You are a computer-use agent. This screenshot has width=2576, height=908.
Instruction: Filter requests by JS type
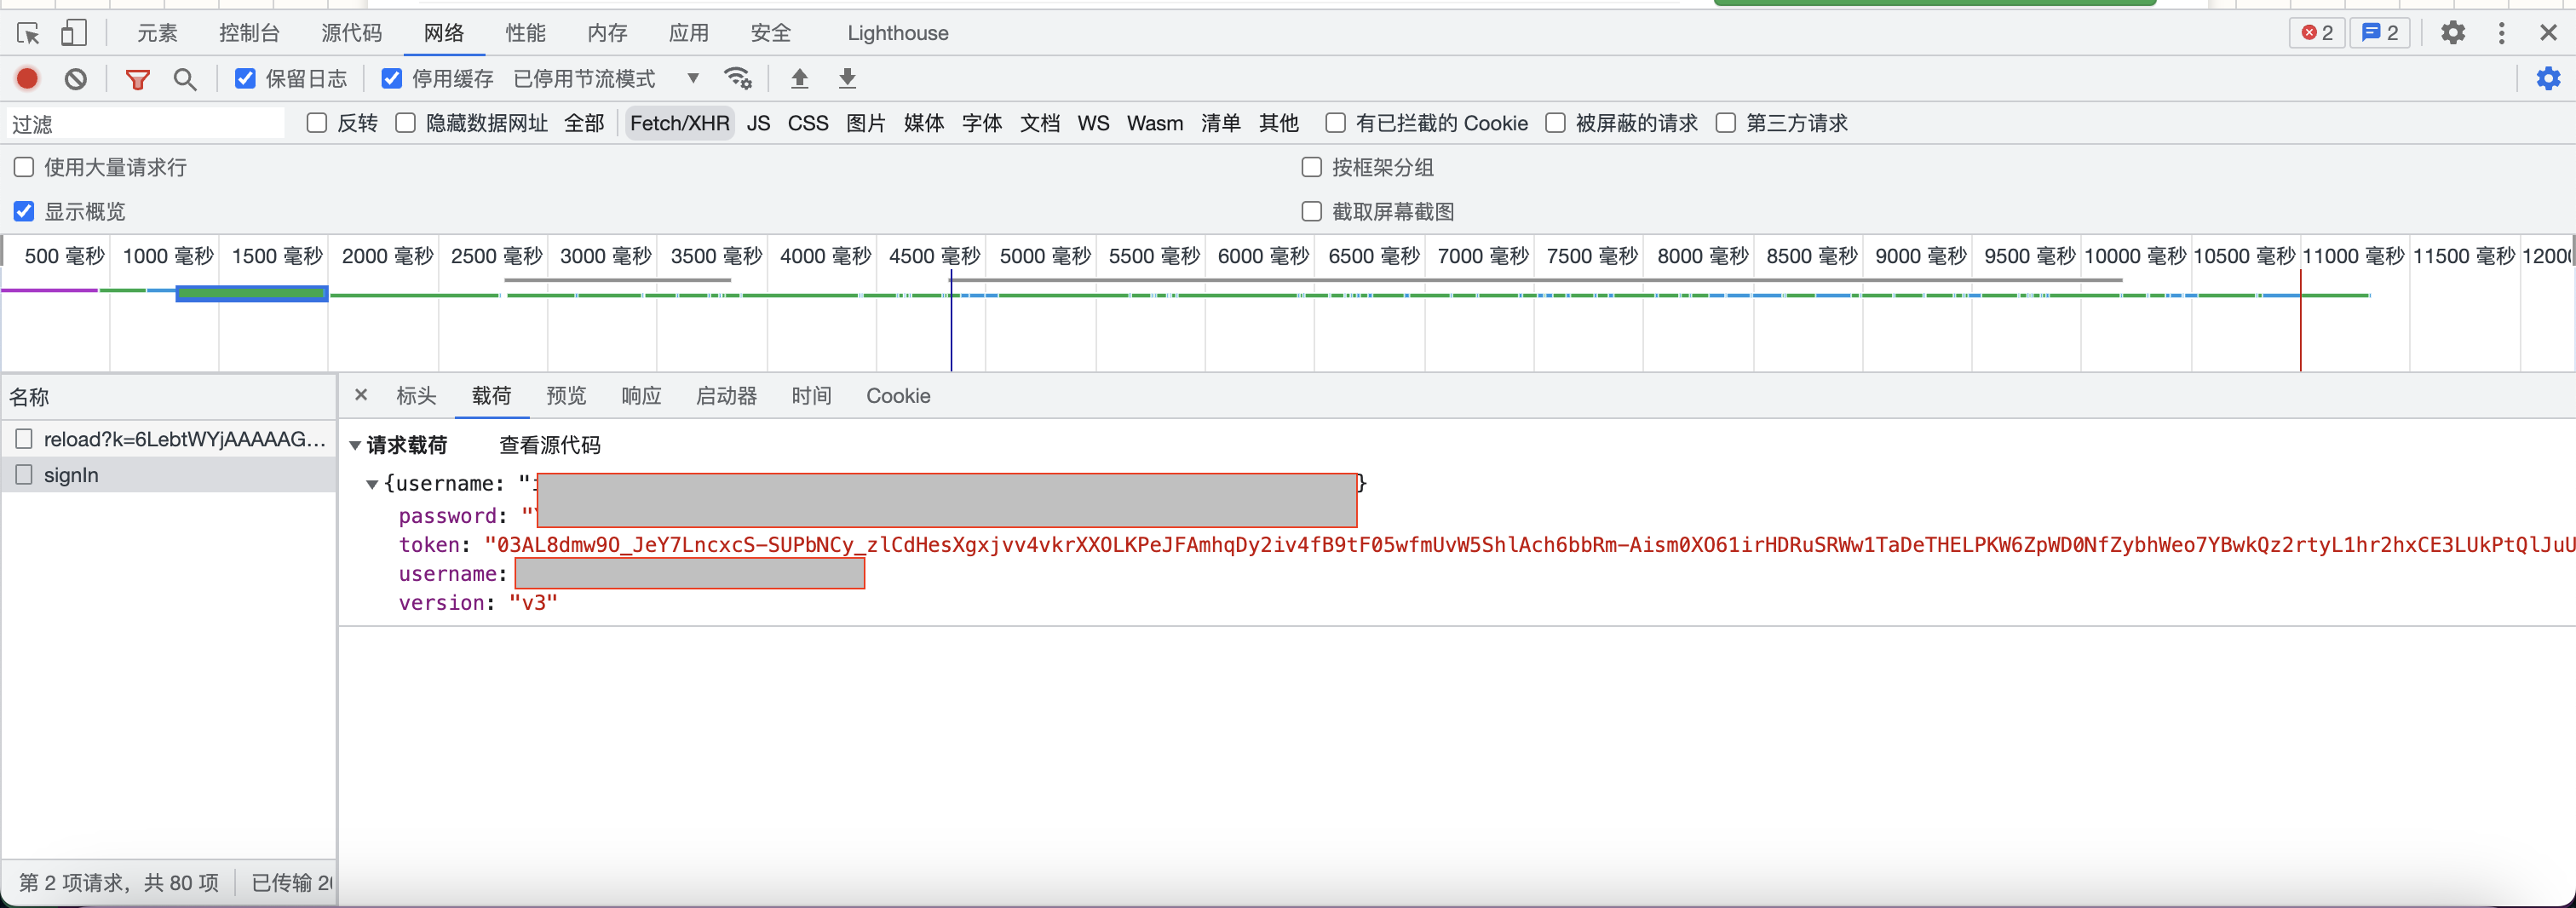pos(758,123)
